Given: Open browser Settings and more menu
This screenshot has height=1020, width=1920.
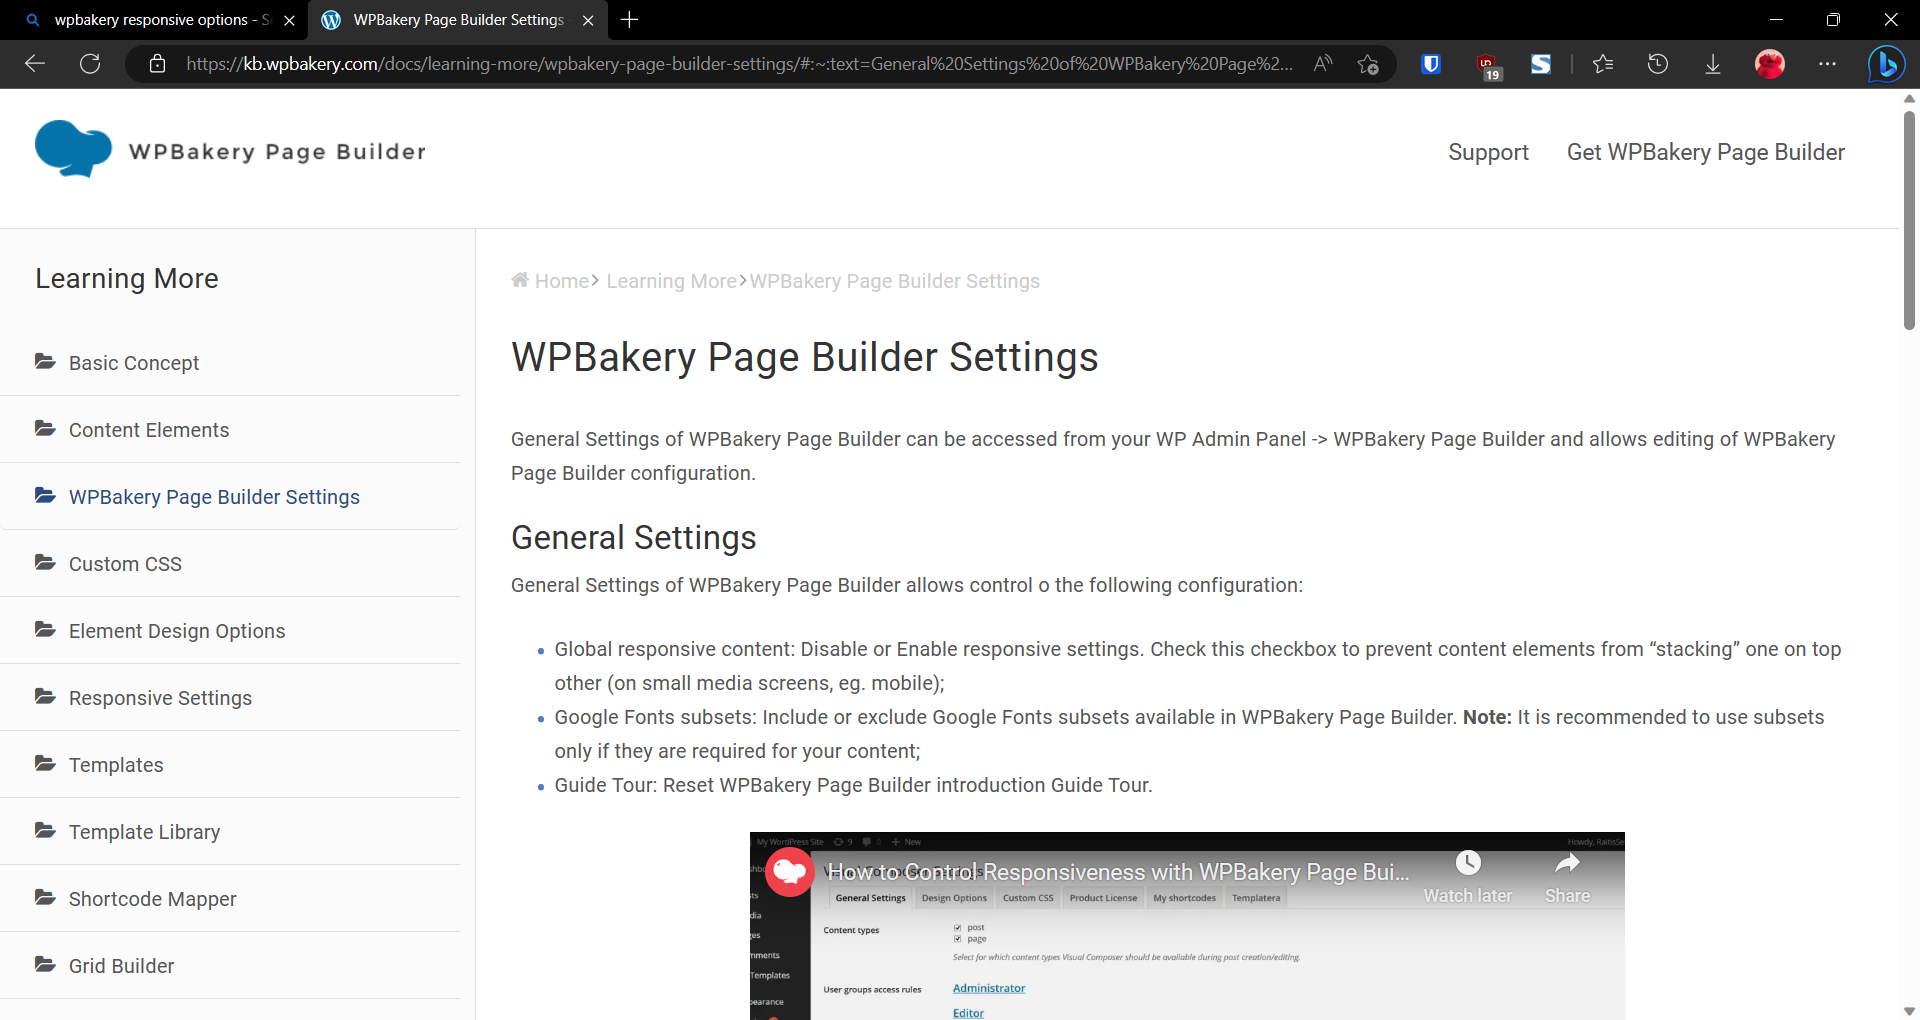Looking at the screenshot, I should tap(1827, 64).
